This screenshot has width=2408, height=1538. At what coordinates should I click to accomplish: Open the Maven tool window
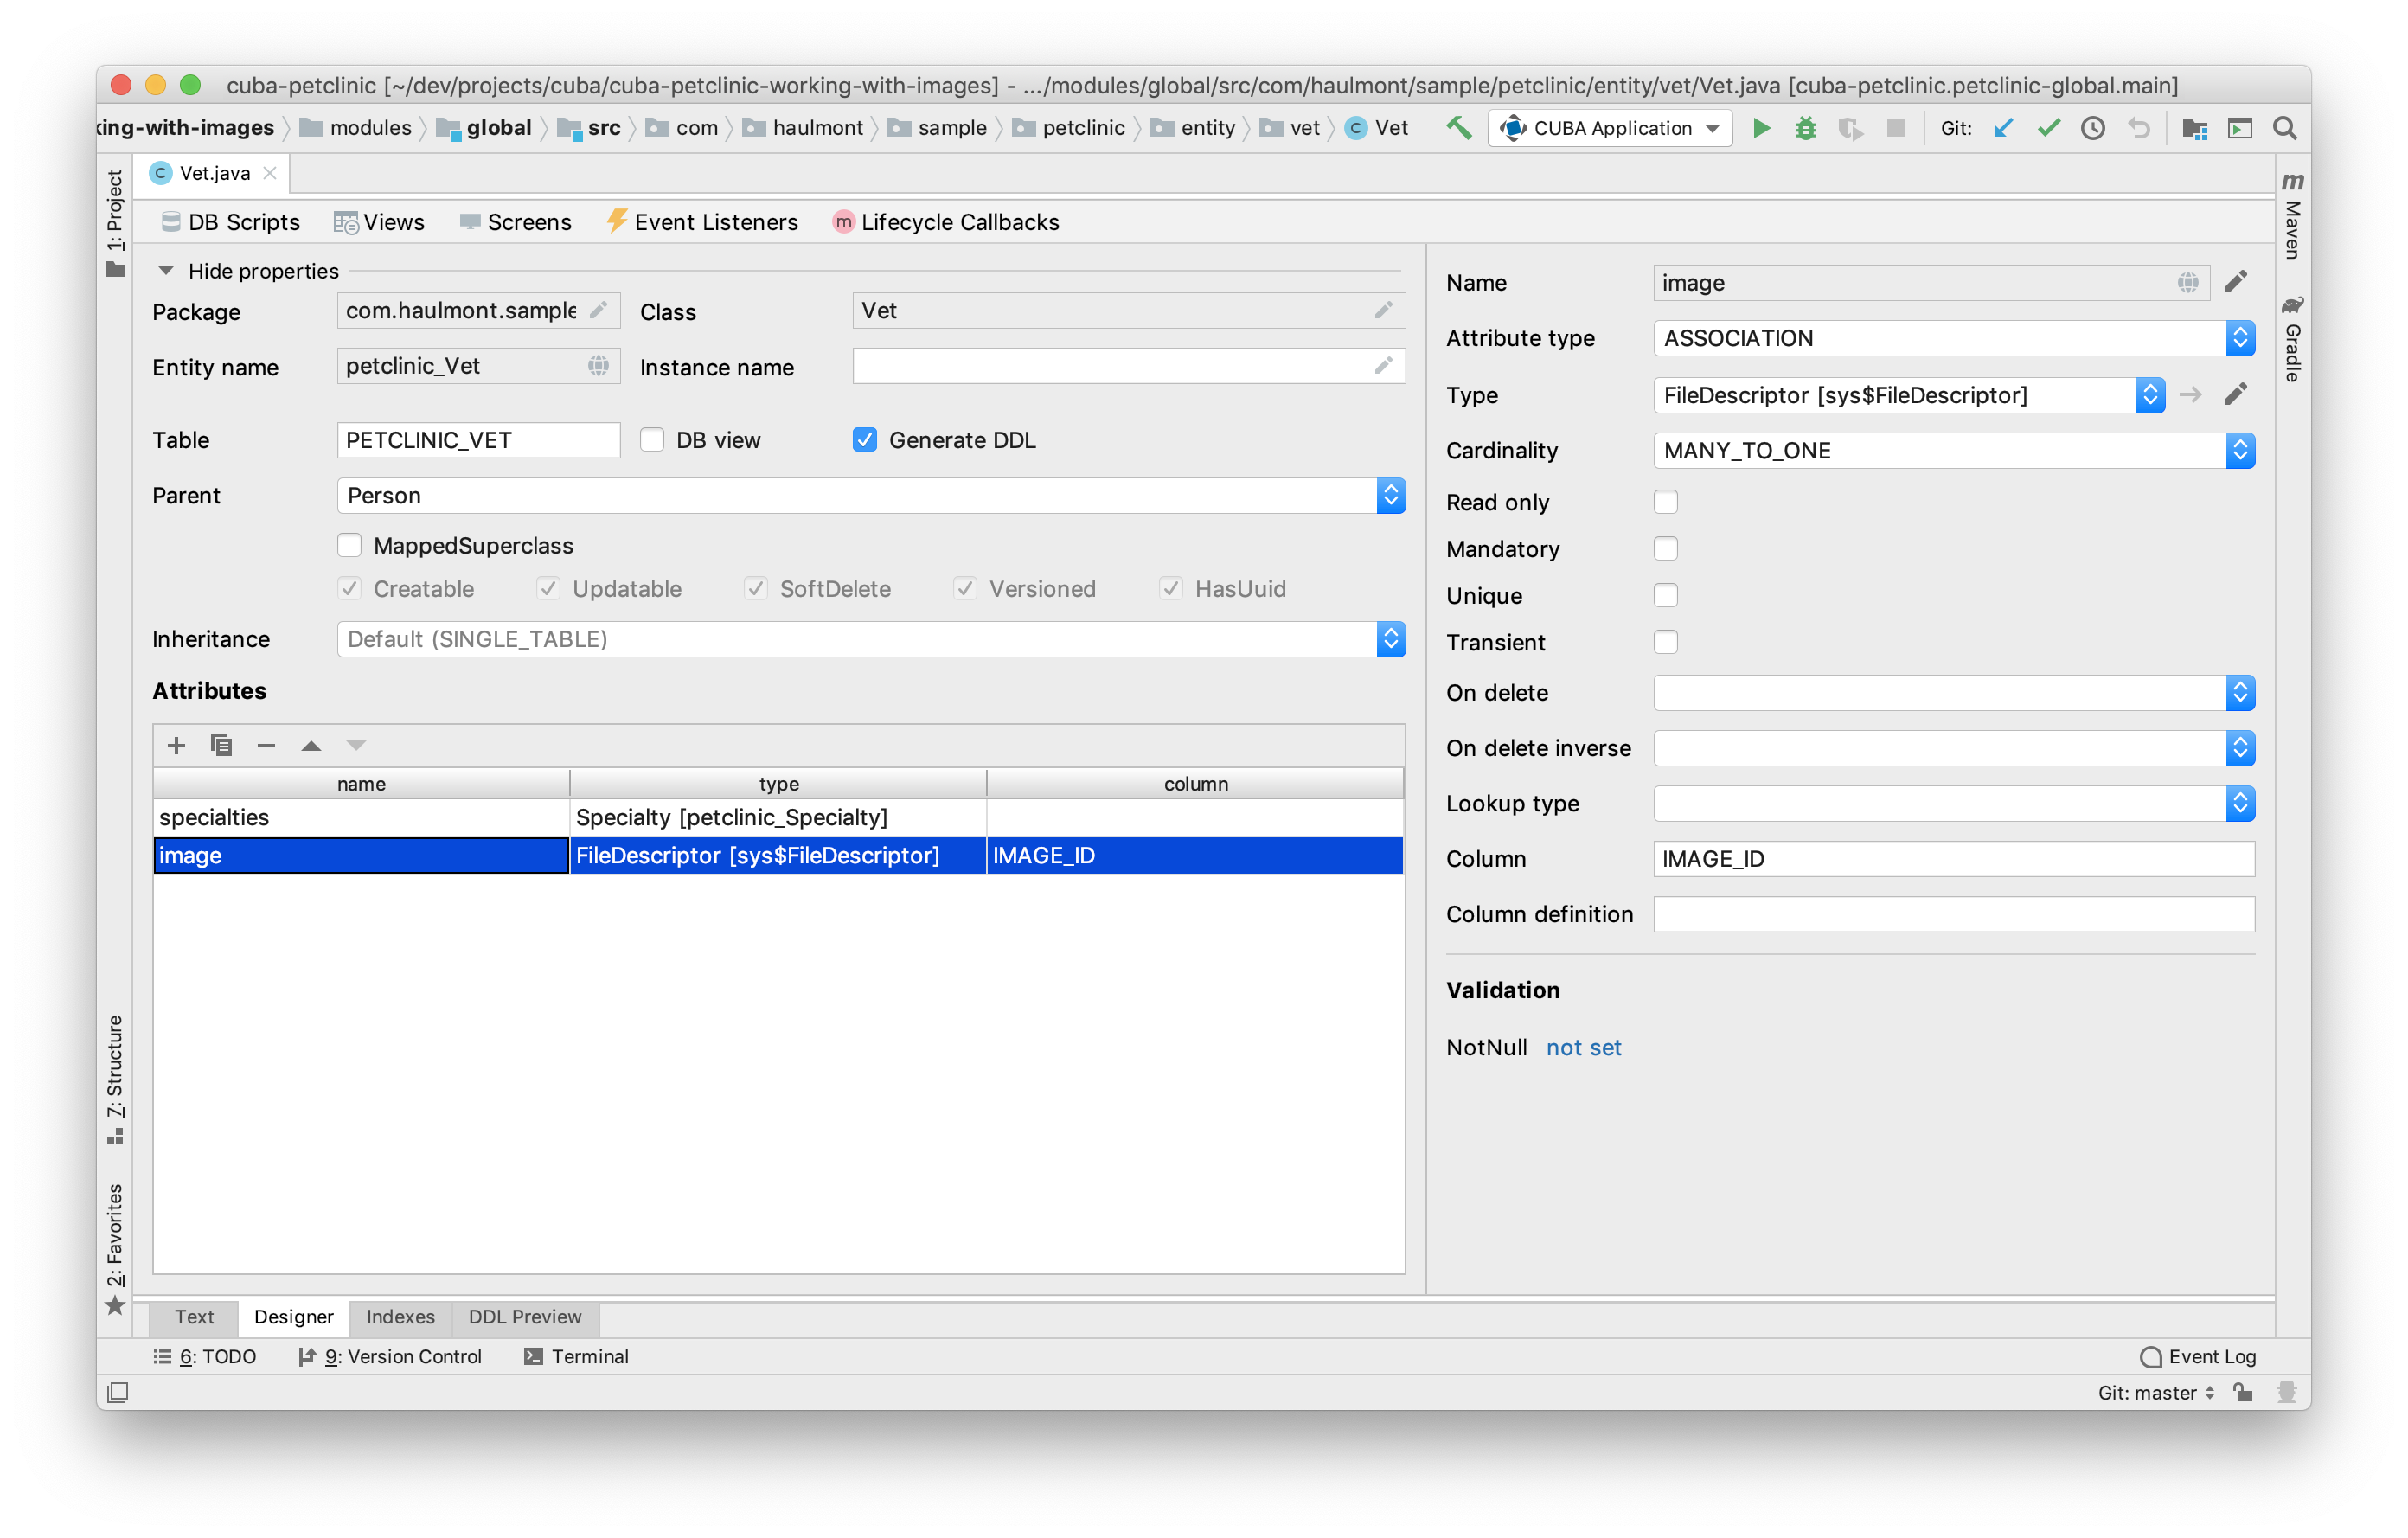[2293, 217]
